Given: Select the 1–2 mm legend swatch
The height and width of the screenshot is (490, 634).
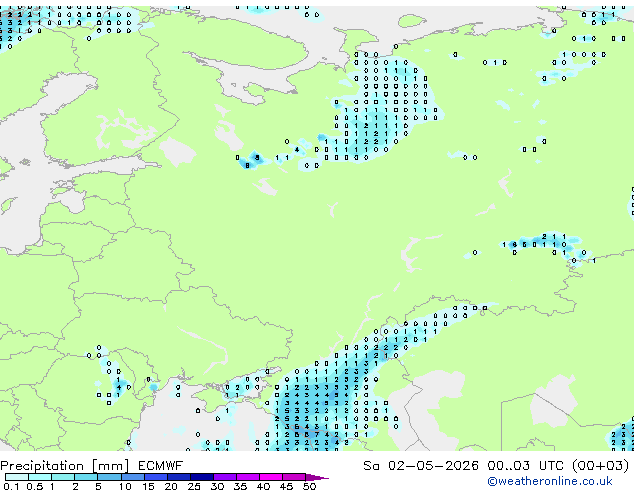Looking at the screenshot, I should [x=63, y=477].
